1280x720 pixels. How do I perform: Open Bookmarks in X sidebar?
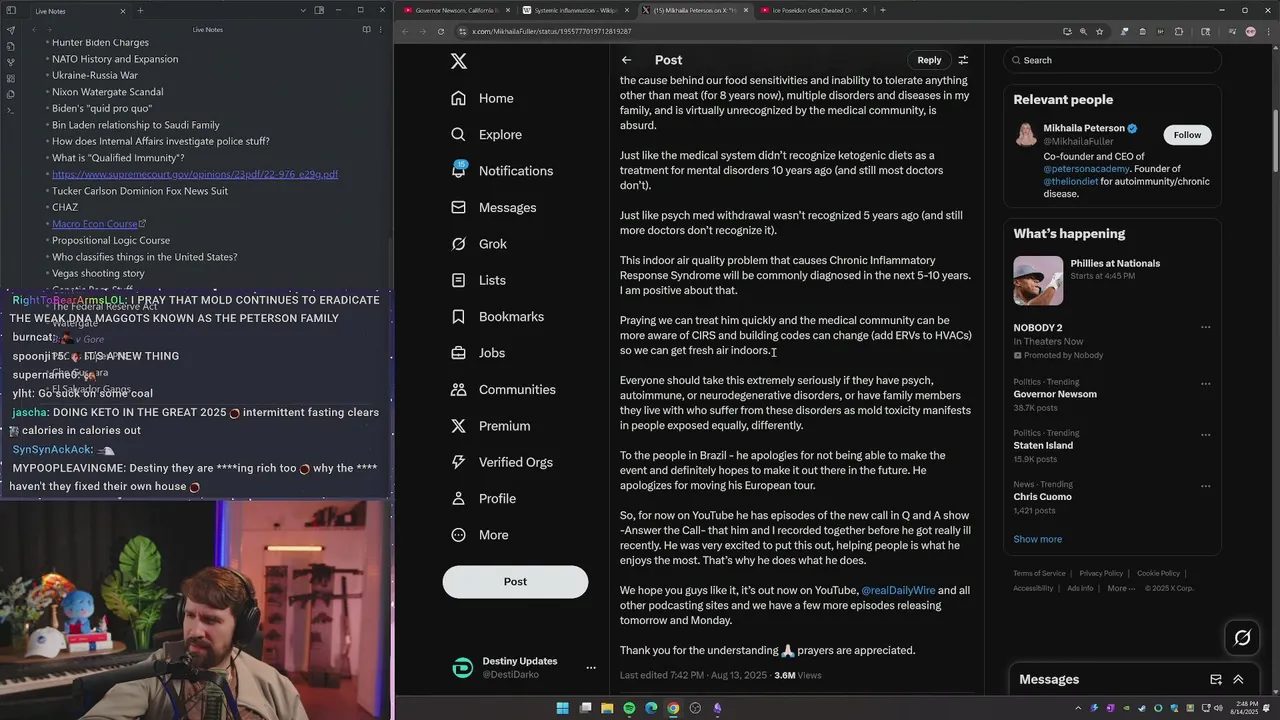pyautogui.click(x=497, y=317)
